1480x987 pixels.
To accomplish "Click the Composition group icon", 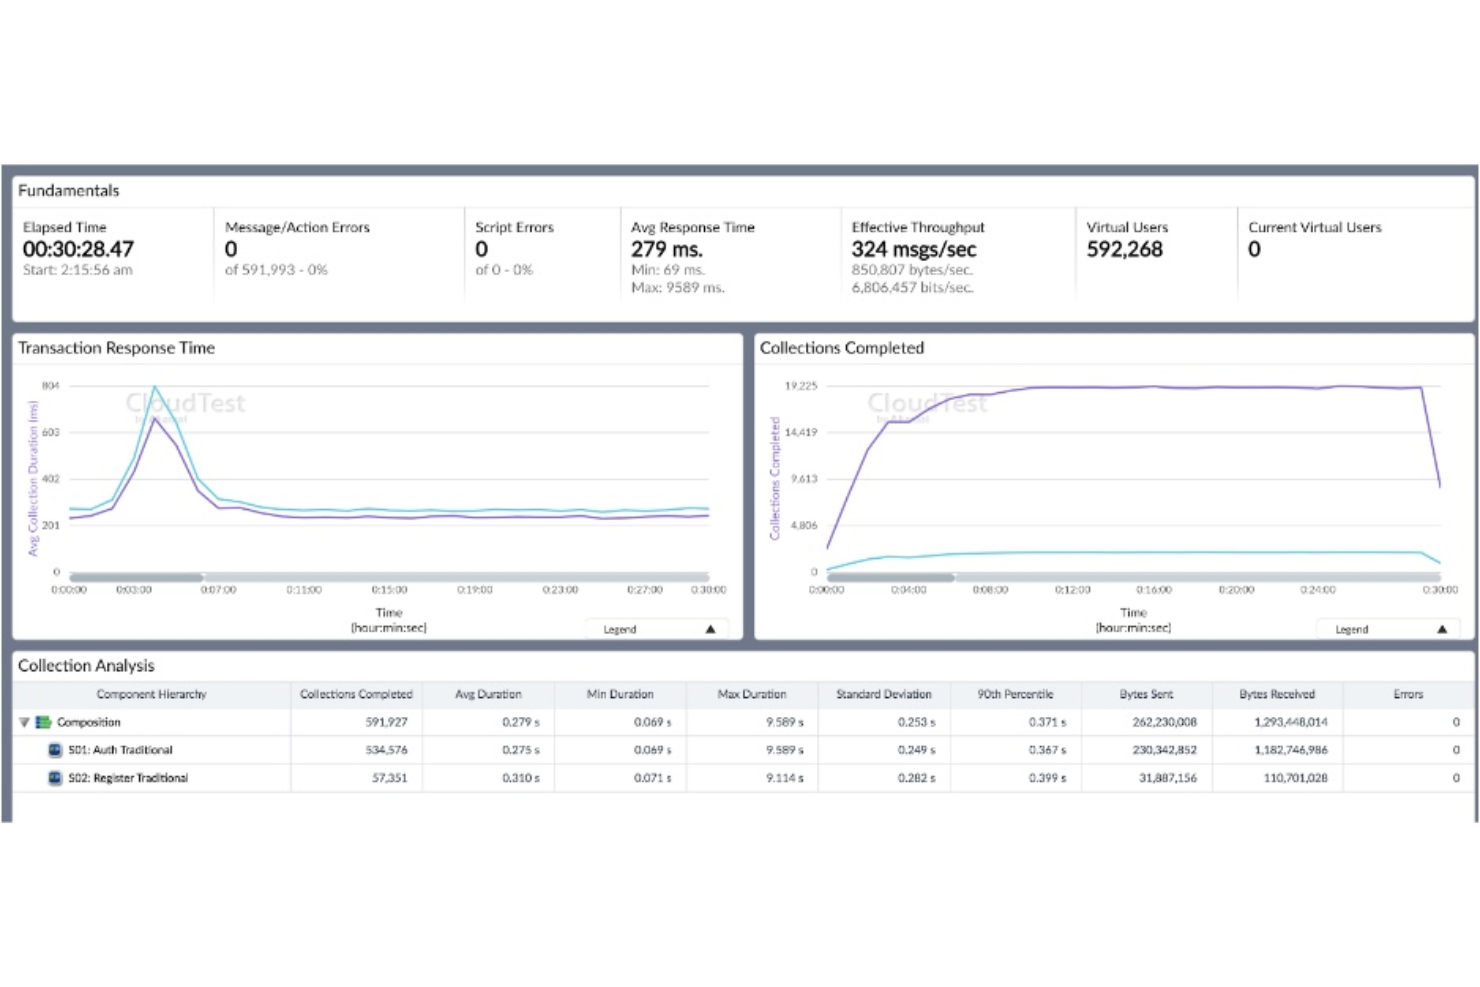I will pyautogui.click(x=44, y=722).
